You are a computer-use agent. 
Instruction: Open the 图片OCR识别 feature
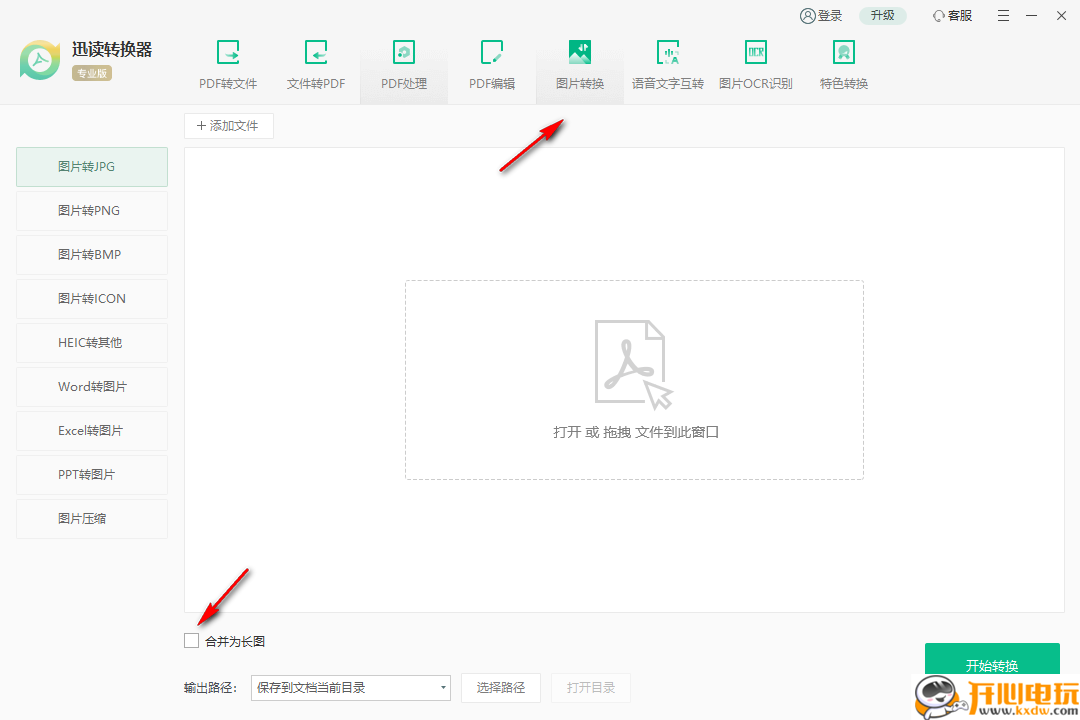[x=755, y=62]
